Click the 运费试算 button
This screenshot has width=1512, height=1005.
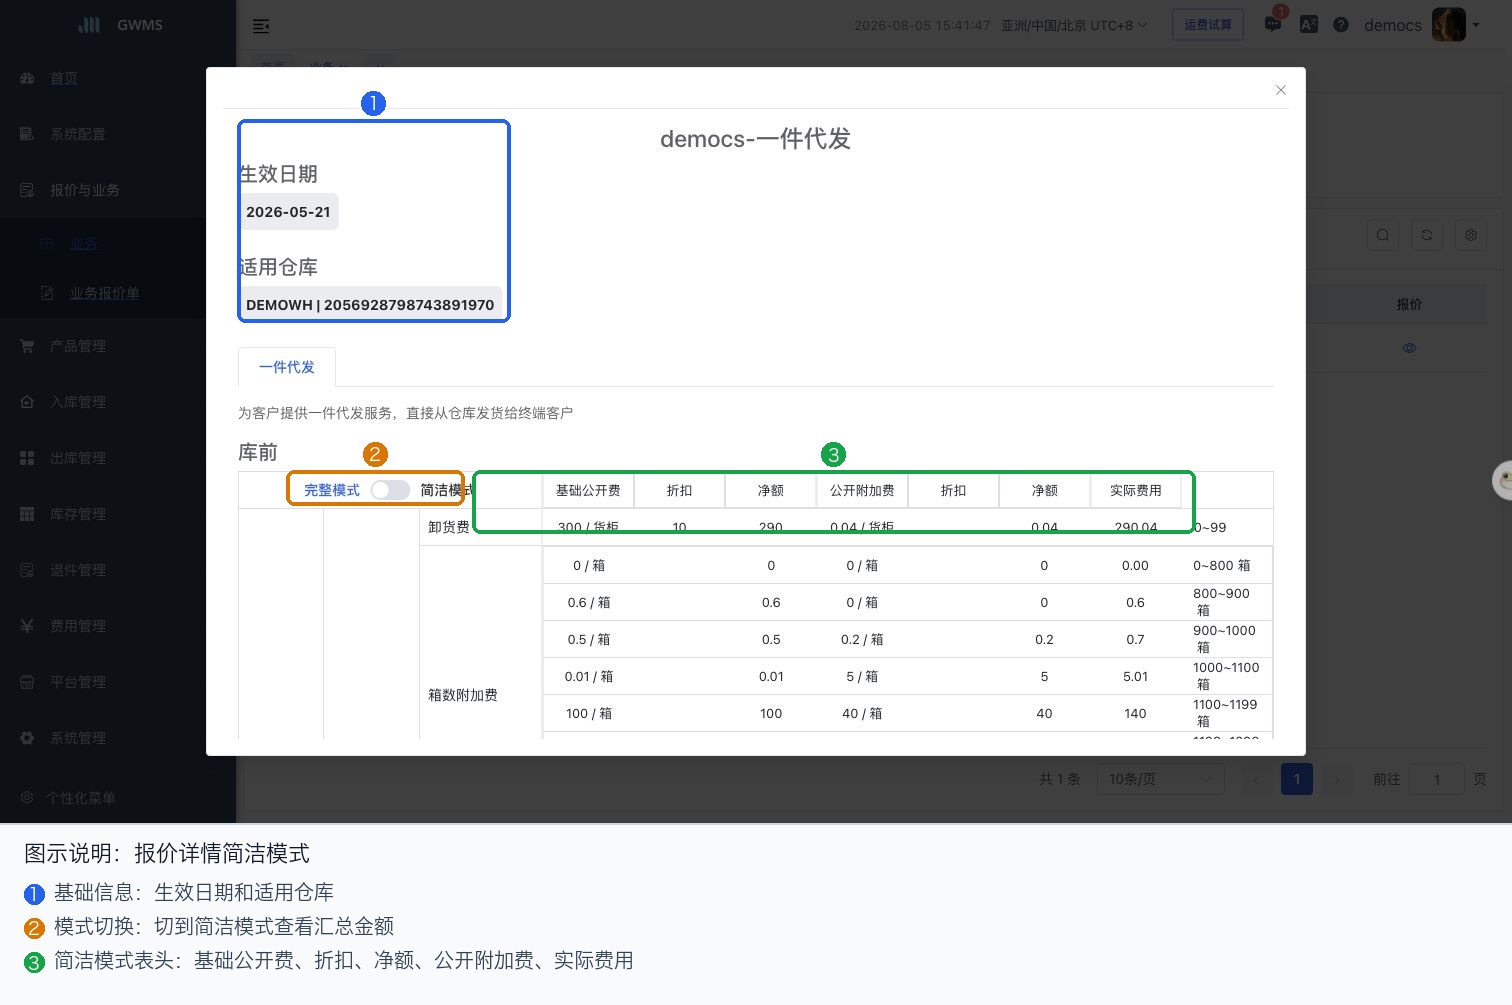(1207, 25)
